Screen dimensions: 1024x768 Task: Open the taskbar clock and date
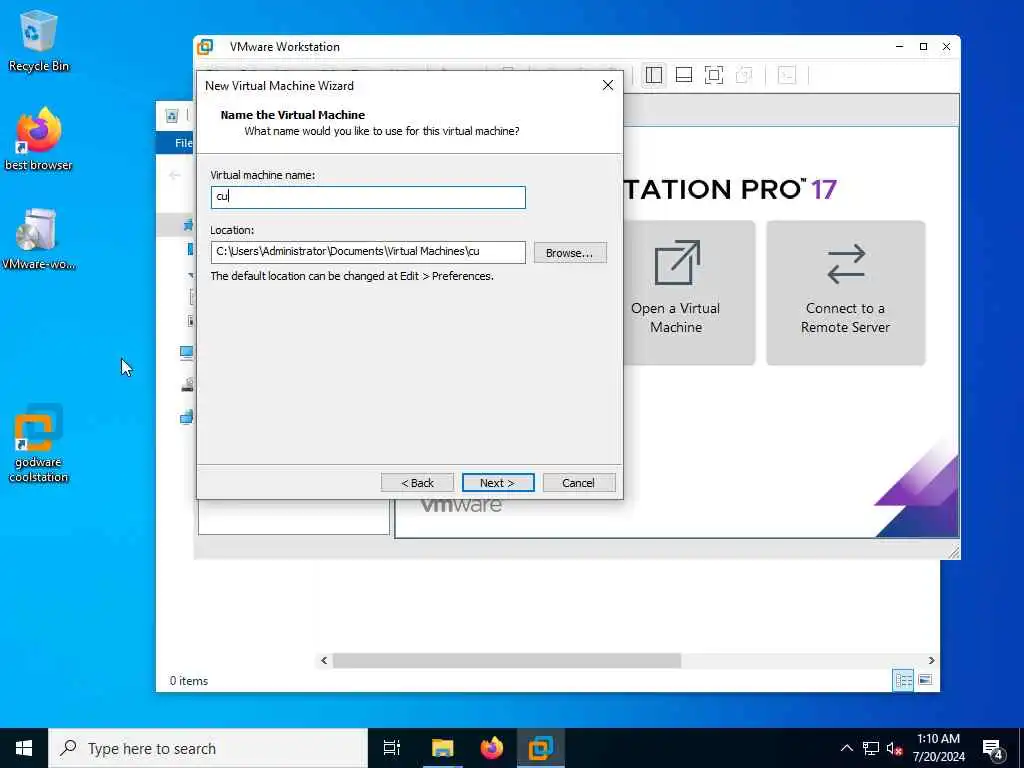(x=938, y=748)
